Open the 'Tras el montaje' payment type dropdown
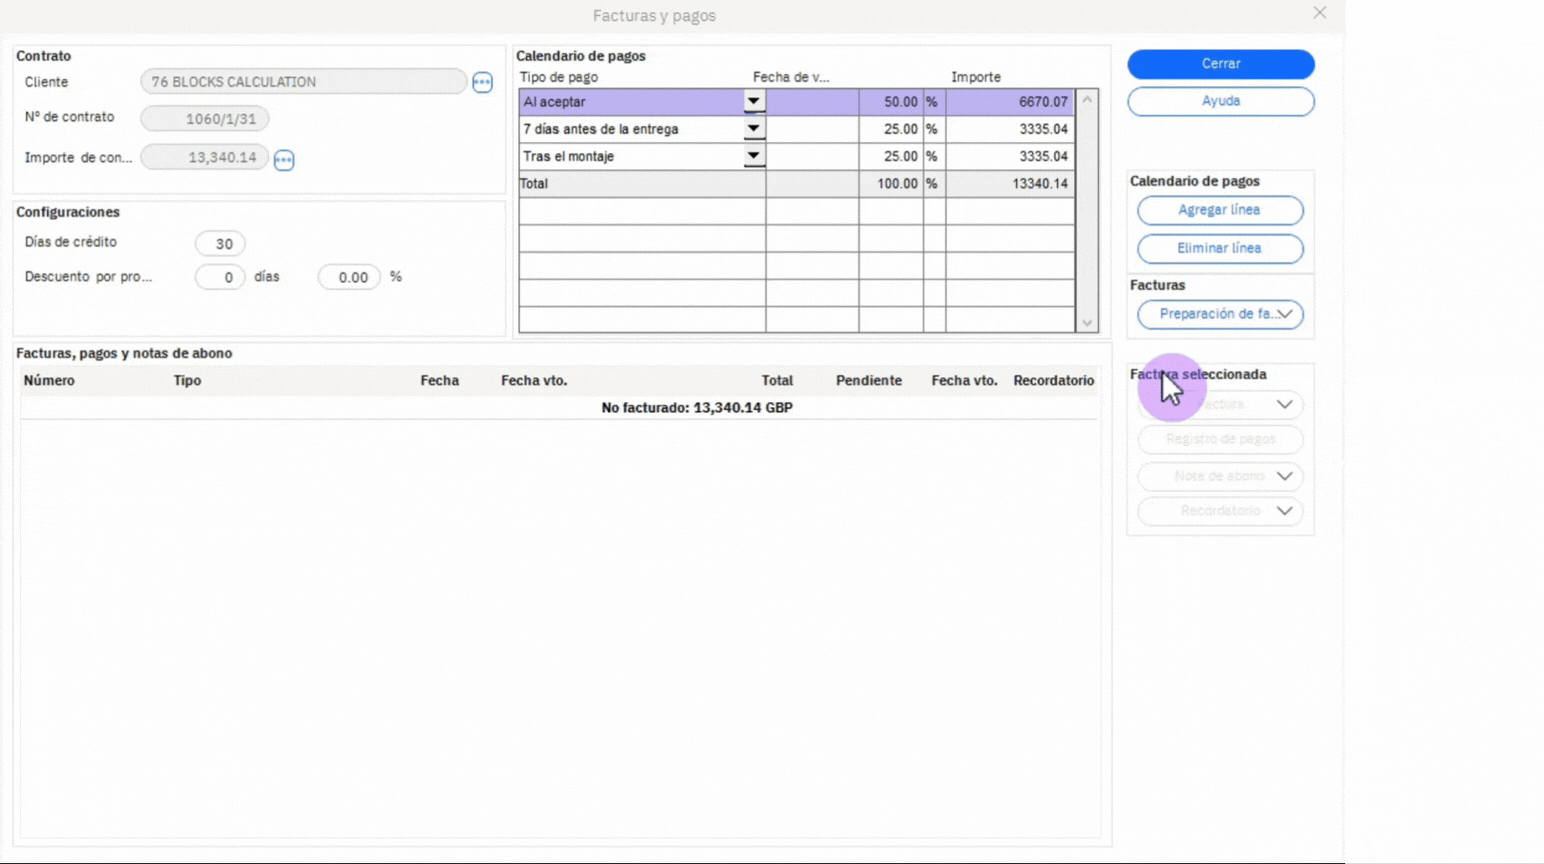1544x864 pixels. point(753,156)
